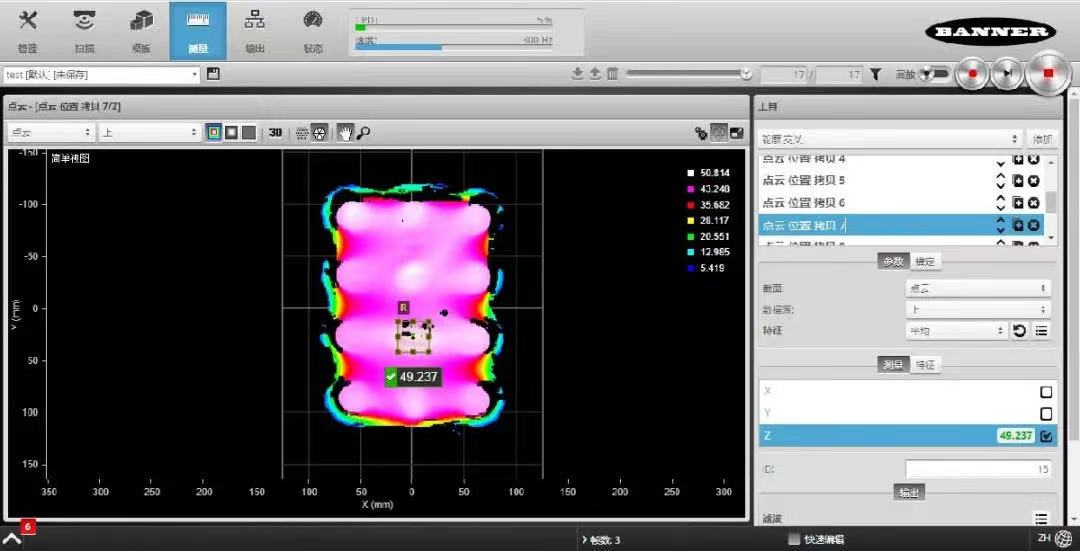
Task: Select the point-cloud dots display icon
Action: pos(302,132)
